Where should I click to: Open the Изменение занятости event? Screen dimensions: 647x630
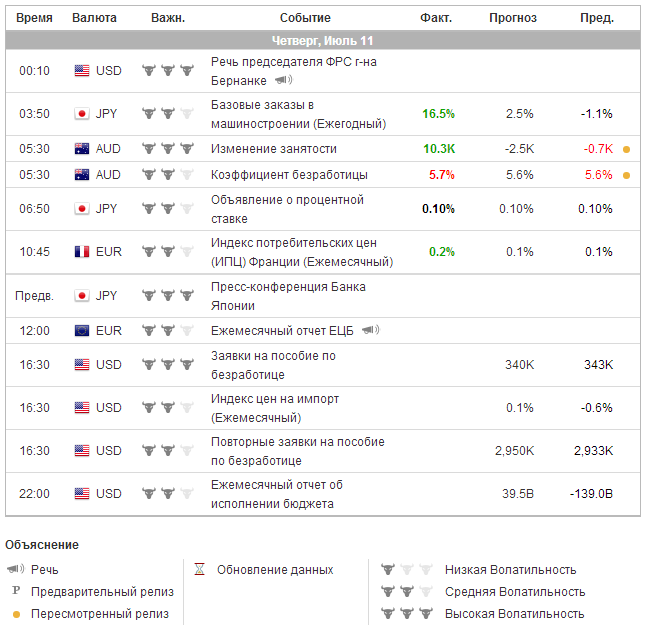(274, 149)
